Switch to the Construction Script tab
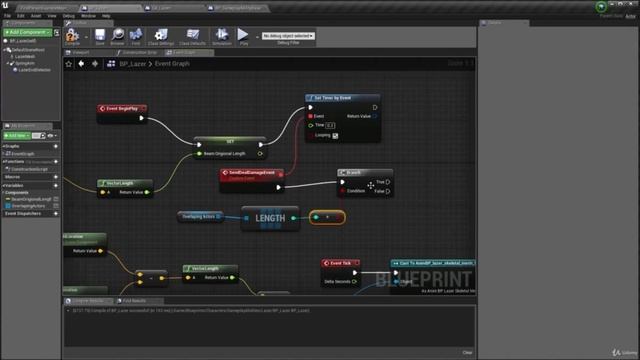Screen dimensions: 640x360 pyautogui.click(x=139, y=53)
